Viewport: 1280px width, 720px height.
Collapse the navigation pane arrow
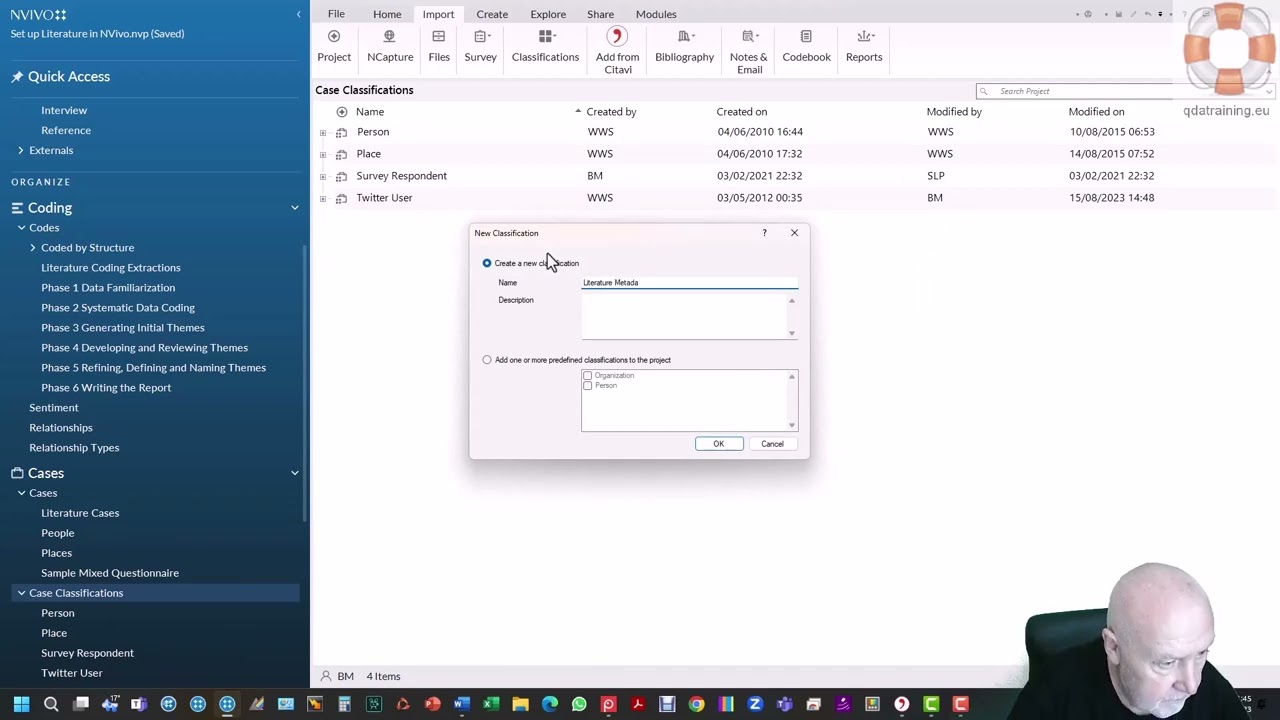298,14
